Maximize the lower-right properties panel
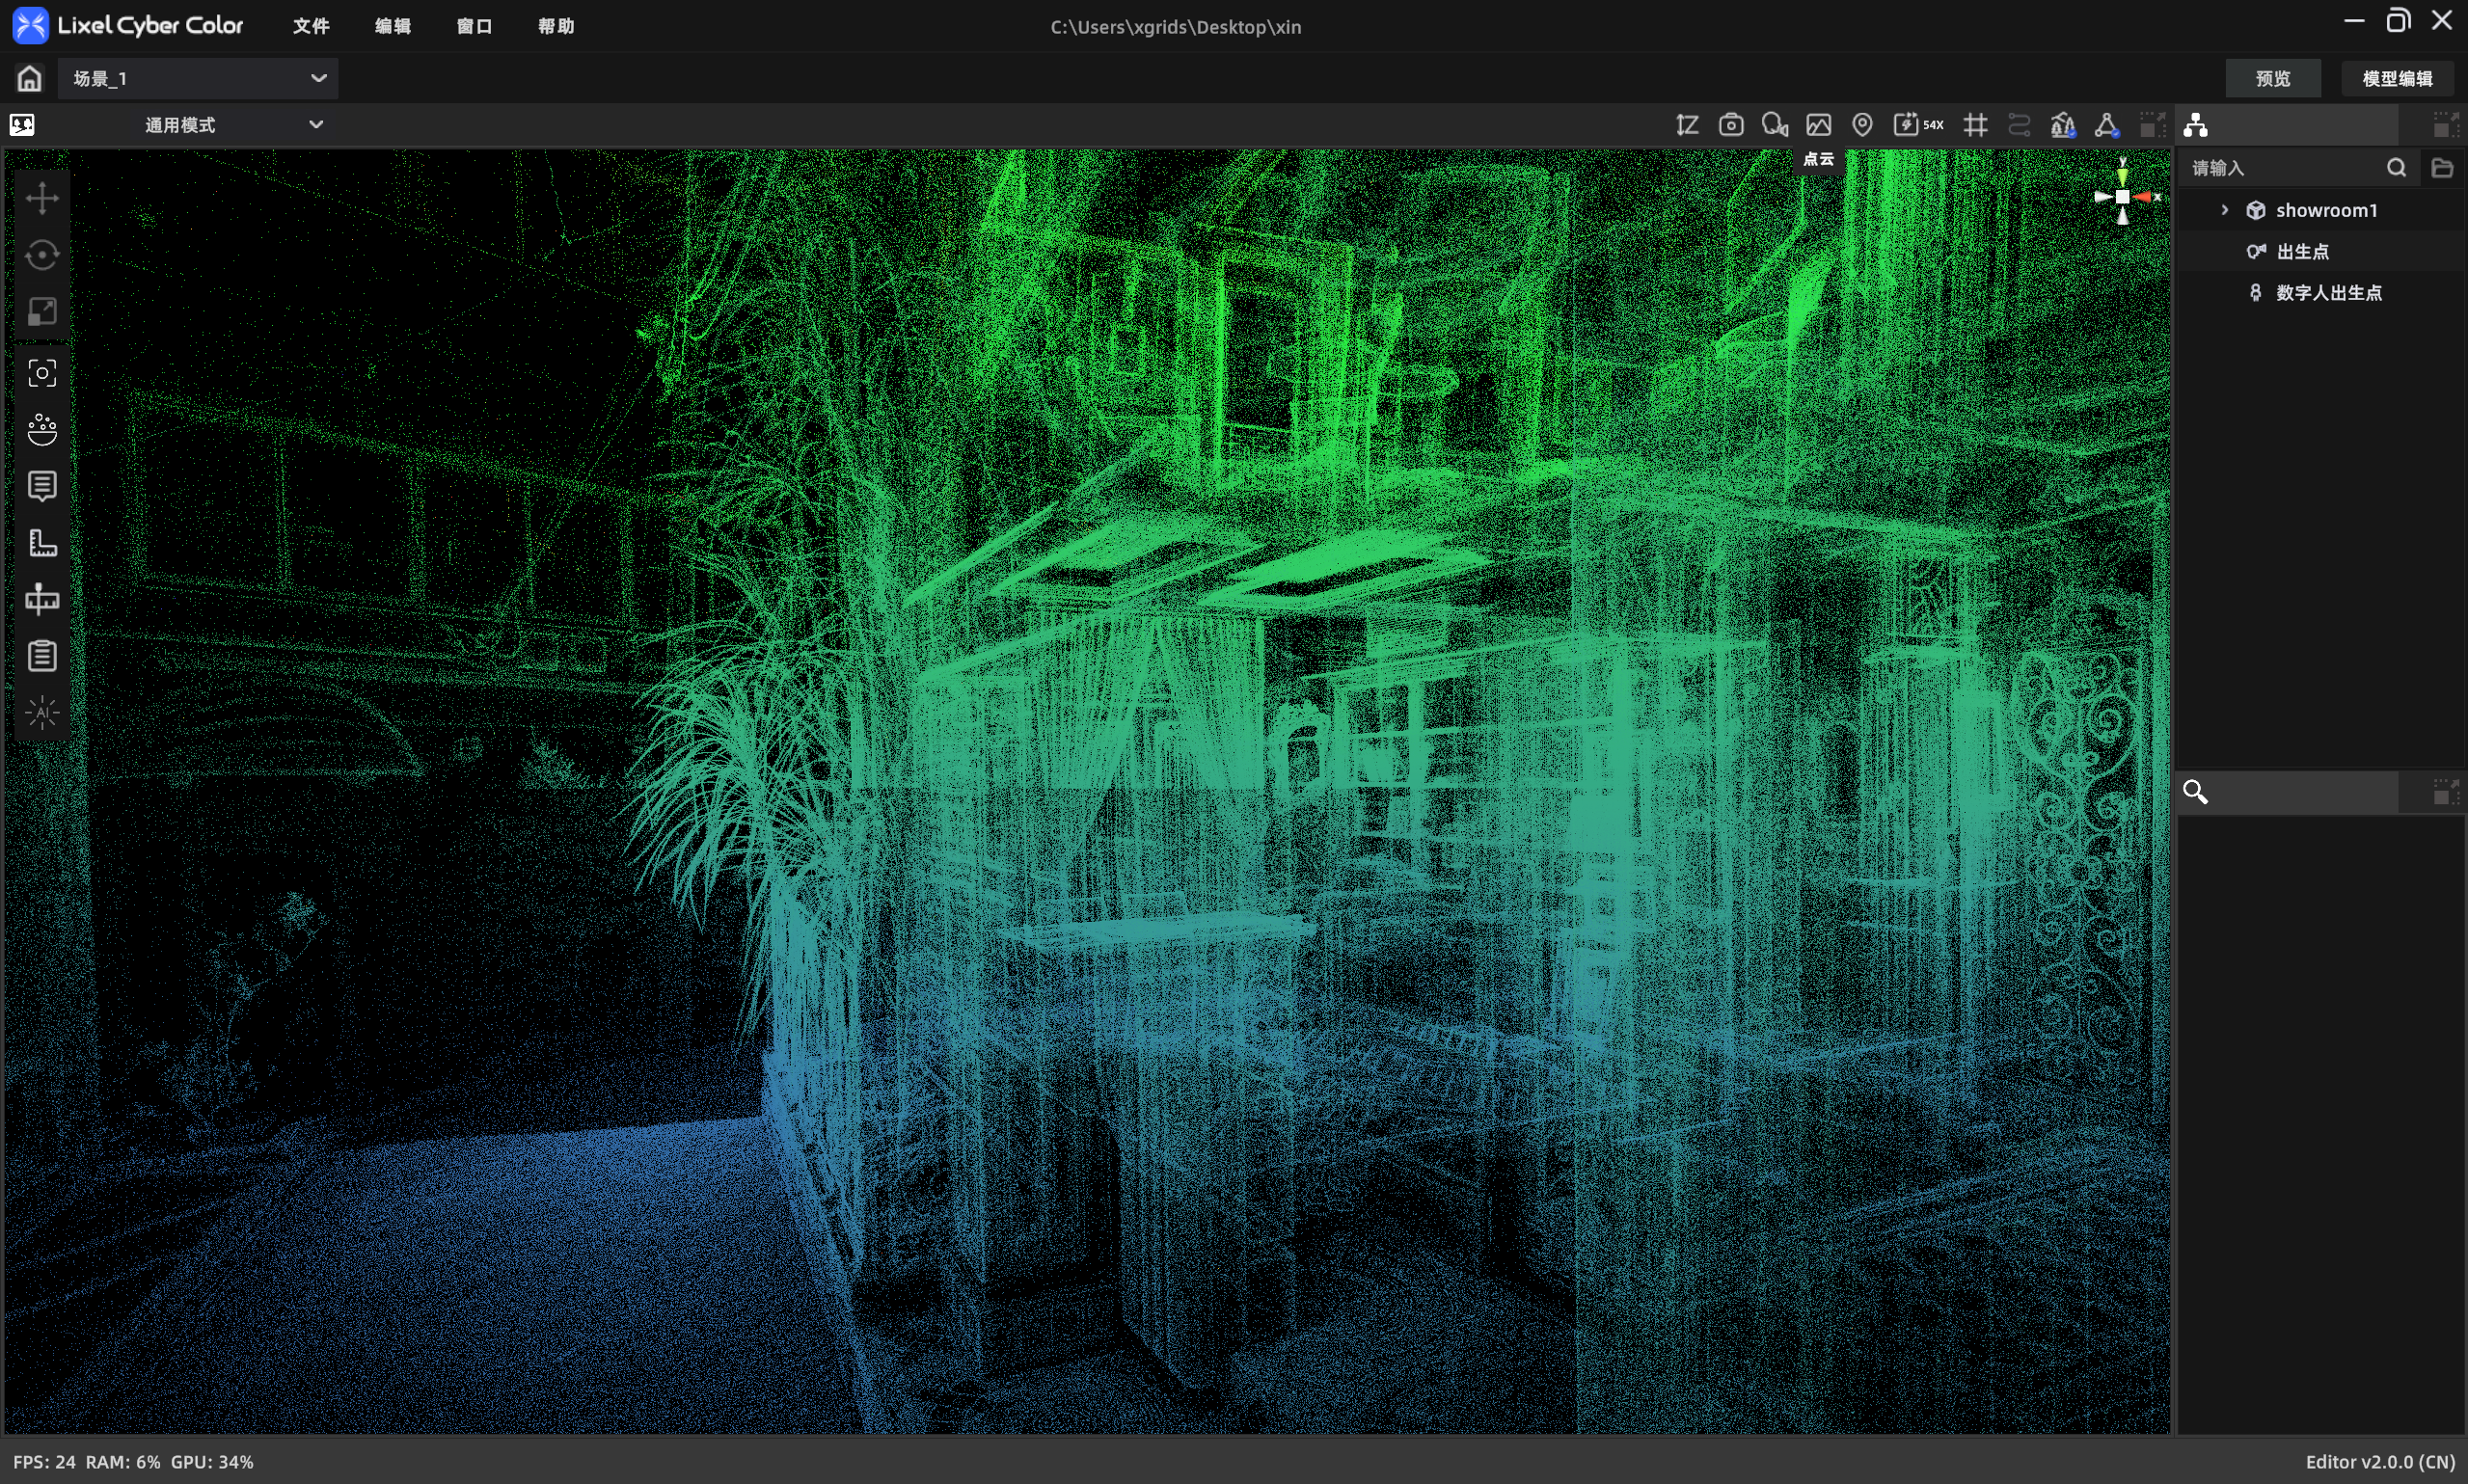This screenshot has width=2468, height=1484. [2446, 792]
